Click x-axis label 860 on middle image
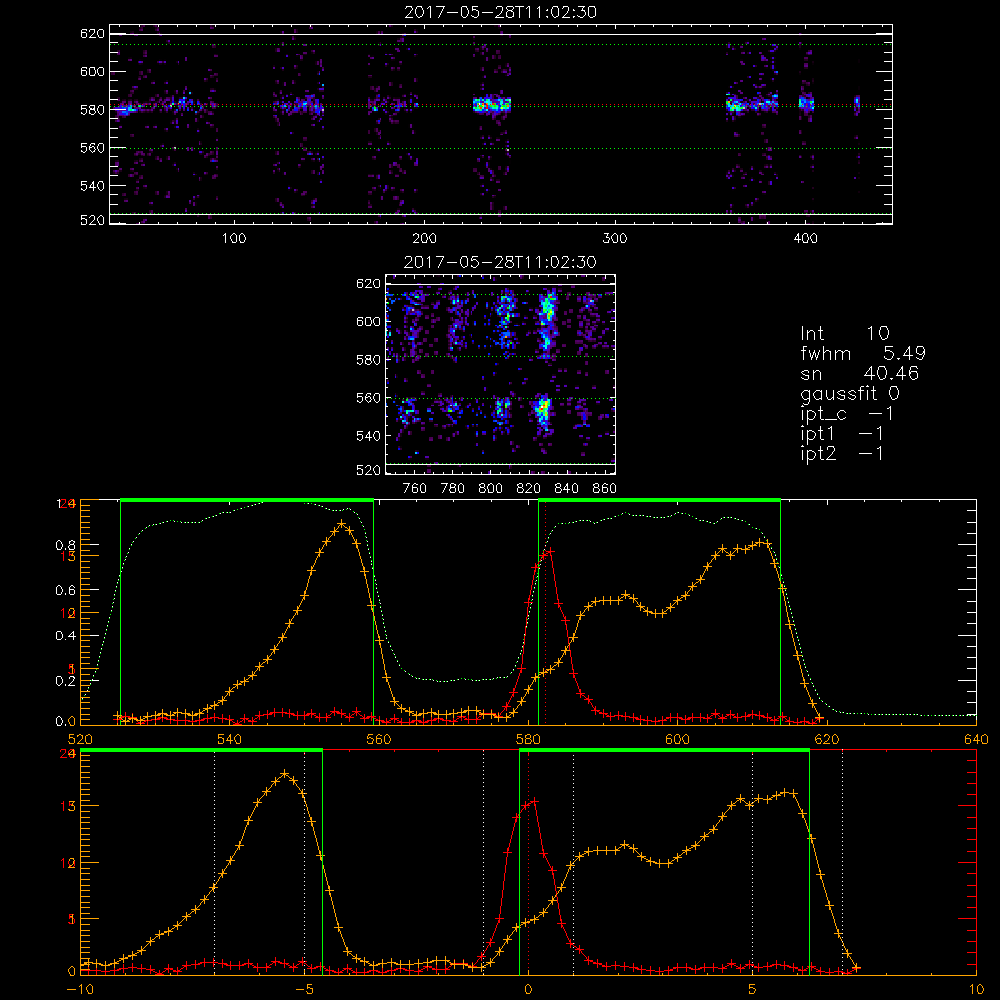The image size is (1000, 1000). [605, 489]
